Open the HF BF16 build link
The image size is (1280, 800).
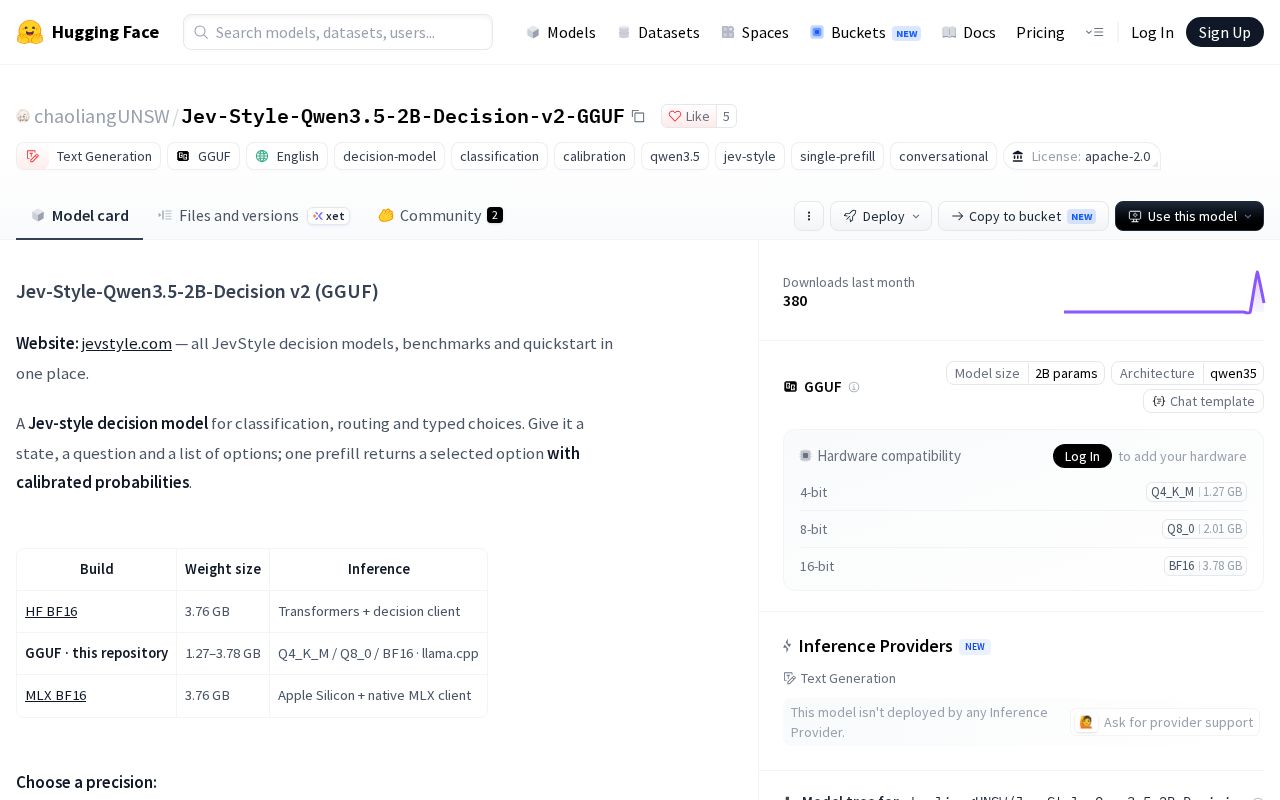pos(51,611)
